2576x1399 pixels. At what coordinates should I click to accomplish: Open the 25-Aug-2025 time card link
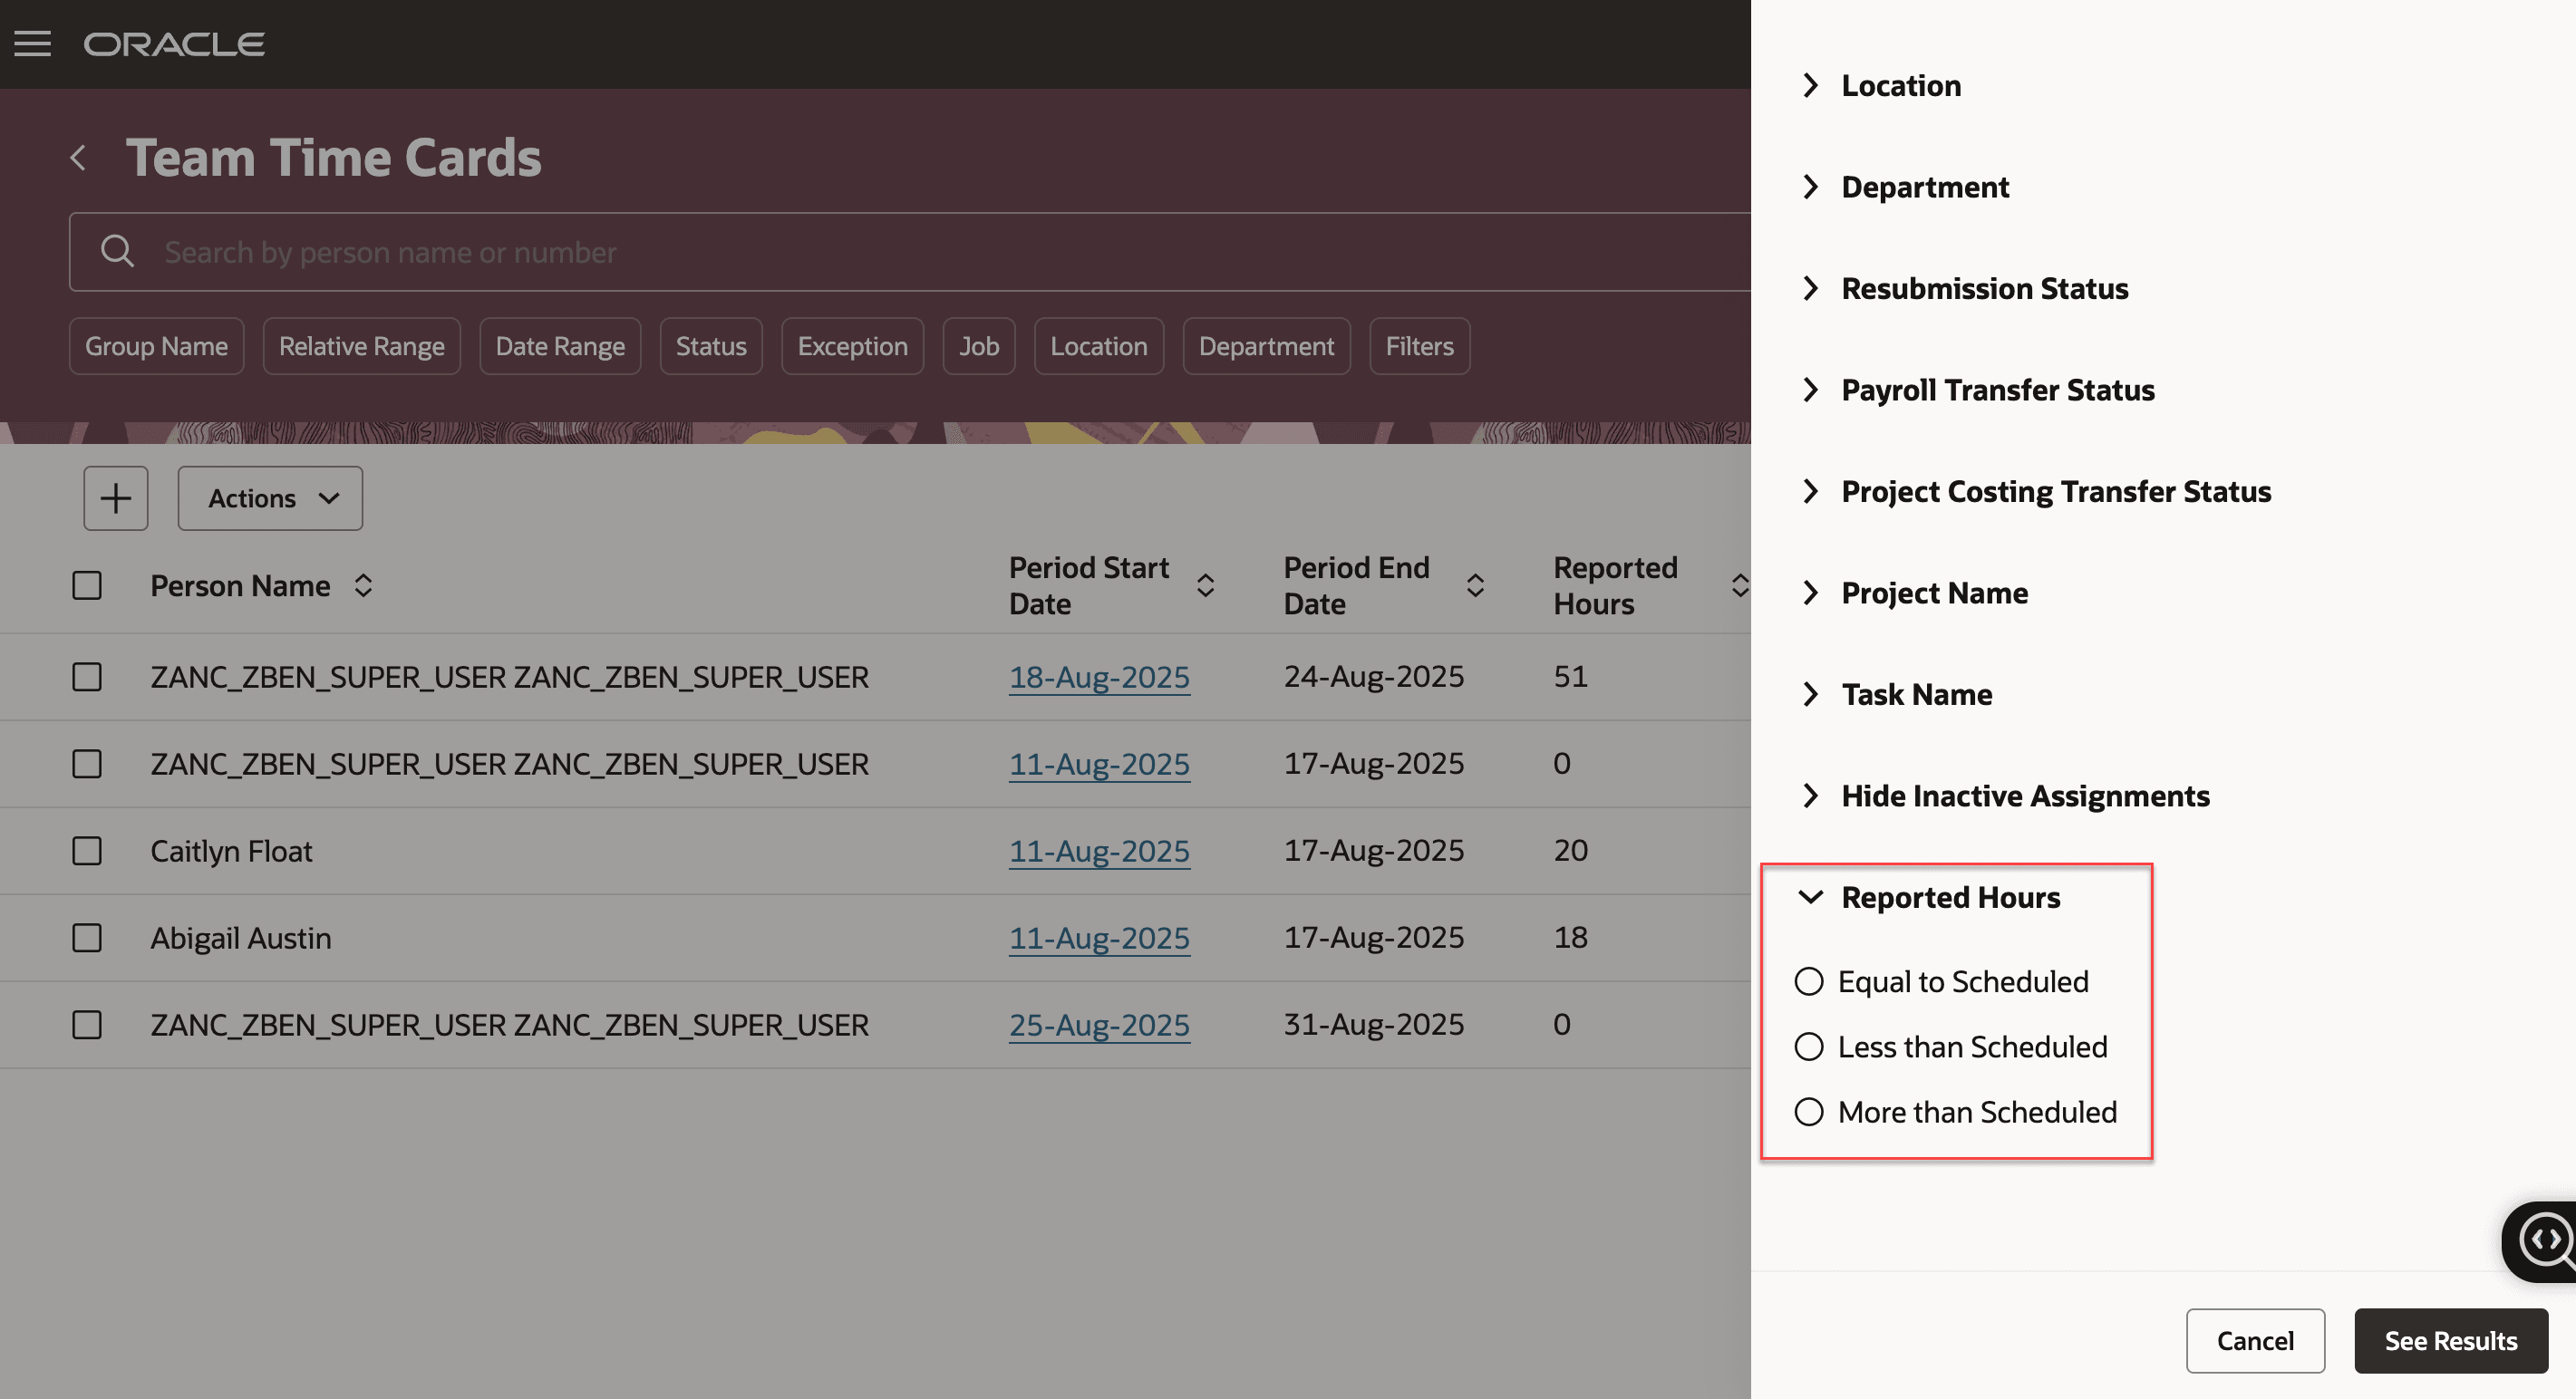tap(1099, 1024)
